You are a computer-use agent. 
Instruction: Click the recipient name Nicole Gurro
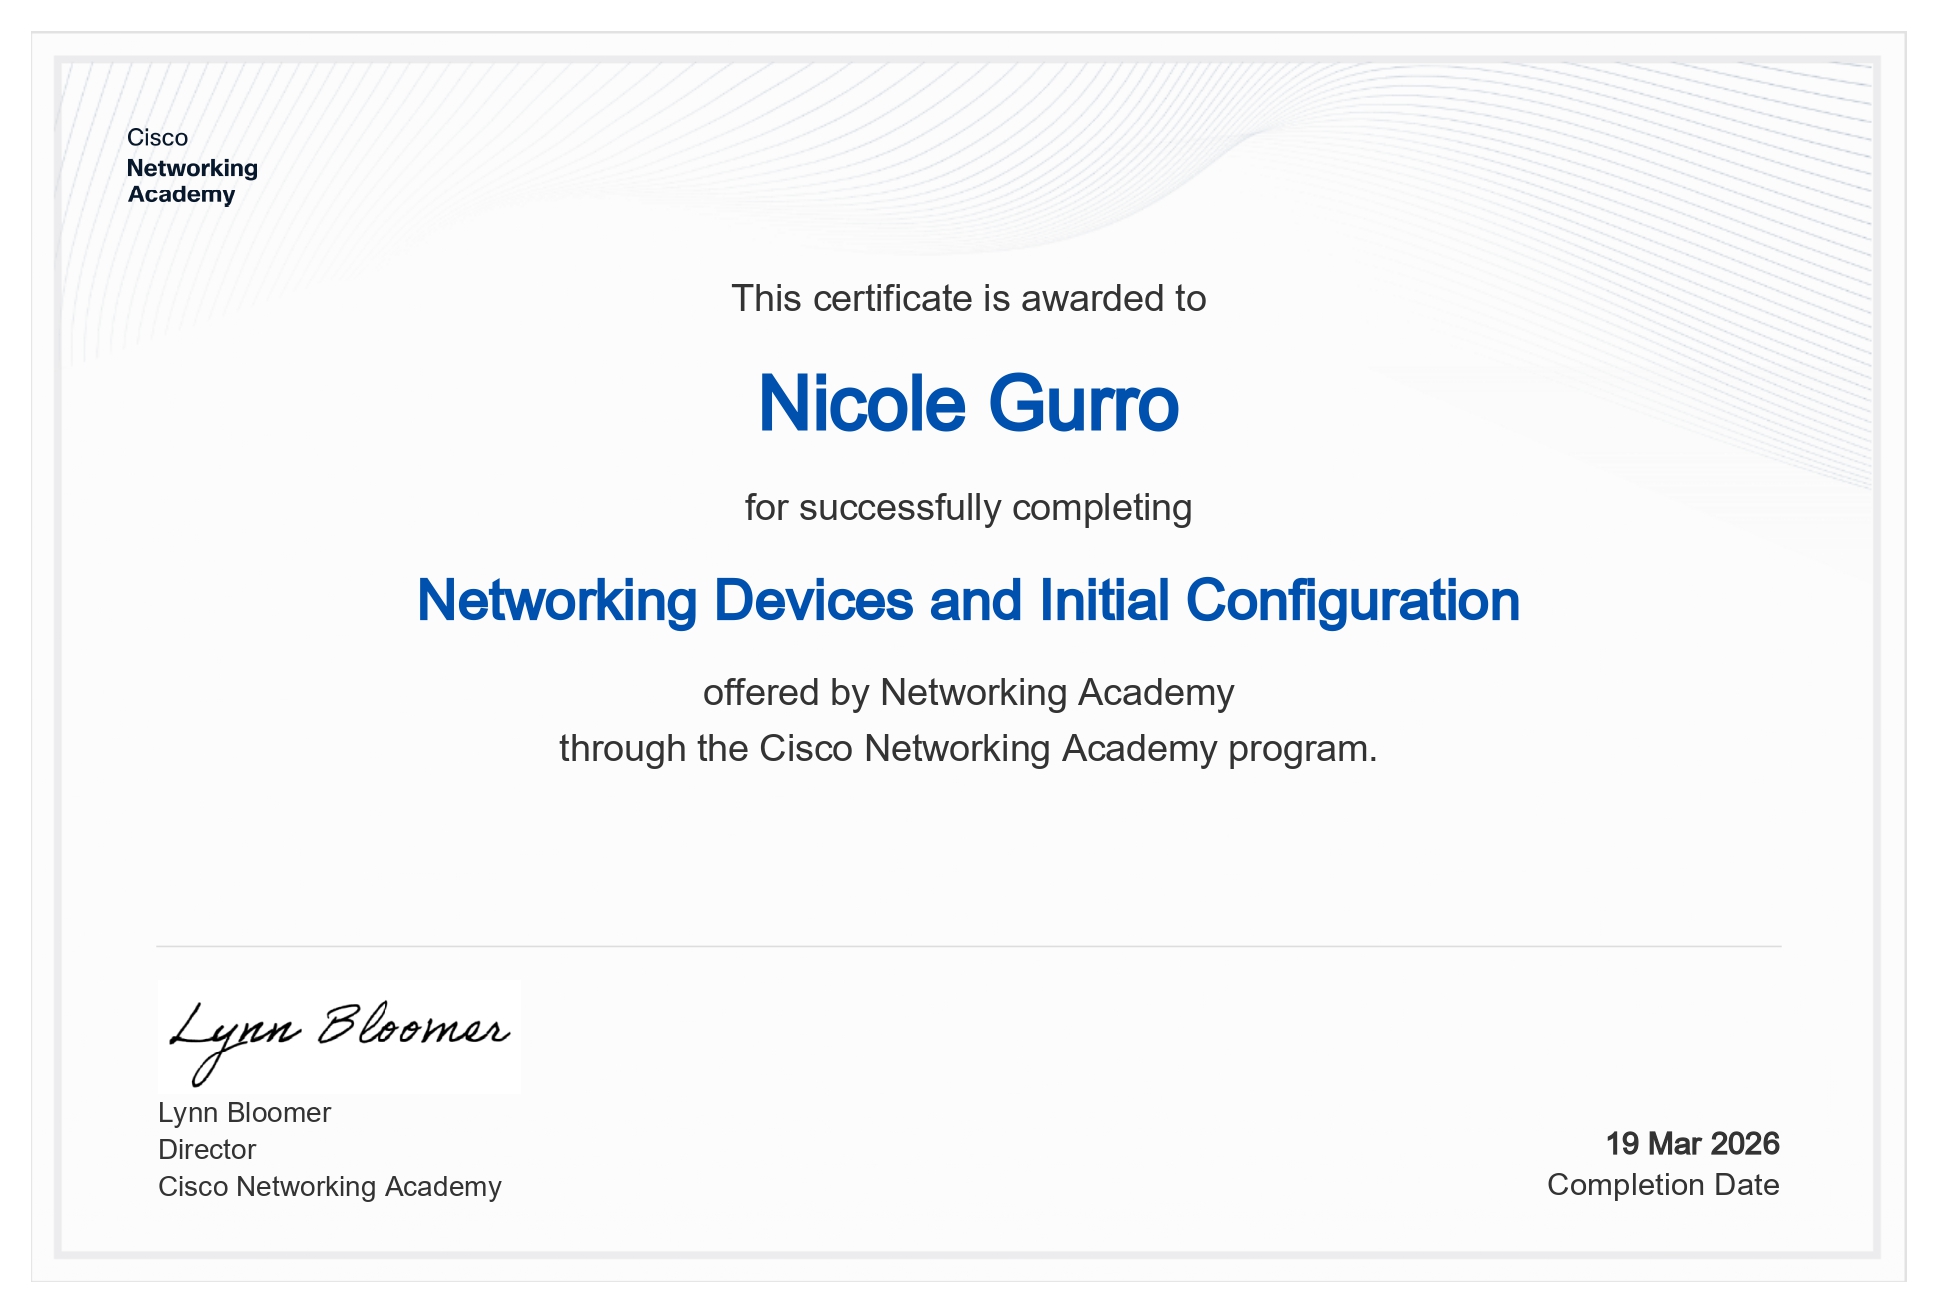tap(967, 404)
